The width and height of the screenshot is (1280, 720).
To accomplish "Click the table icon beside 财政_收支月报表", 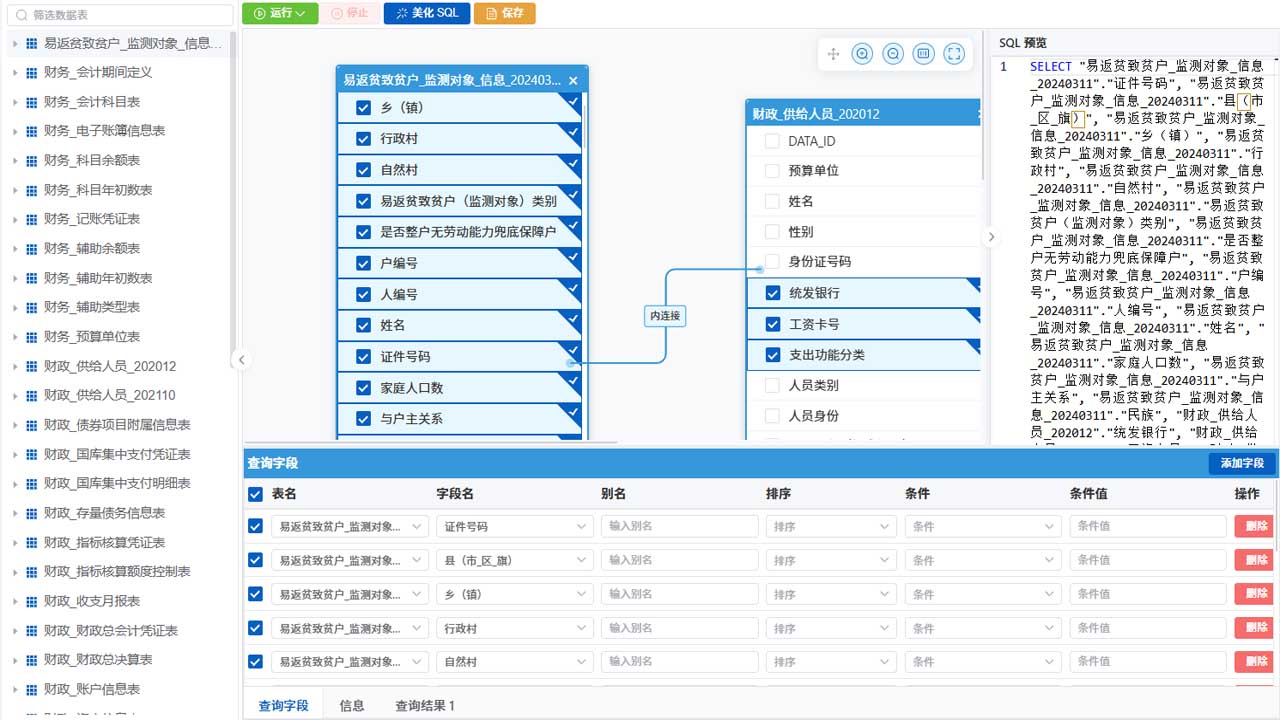I will coord(32,601).
